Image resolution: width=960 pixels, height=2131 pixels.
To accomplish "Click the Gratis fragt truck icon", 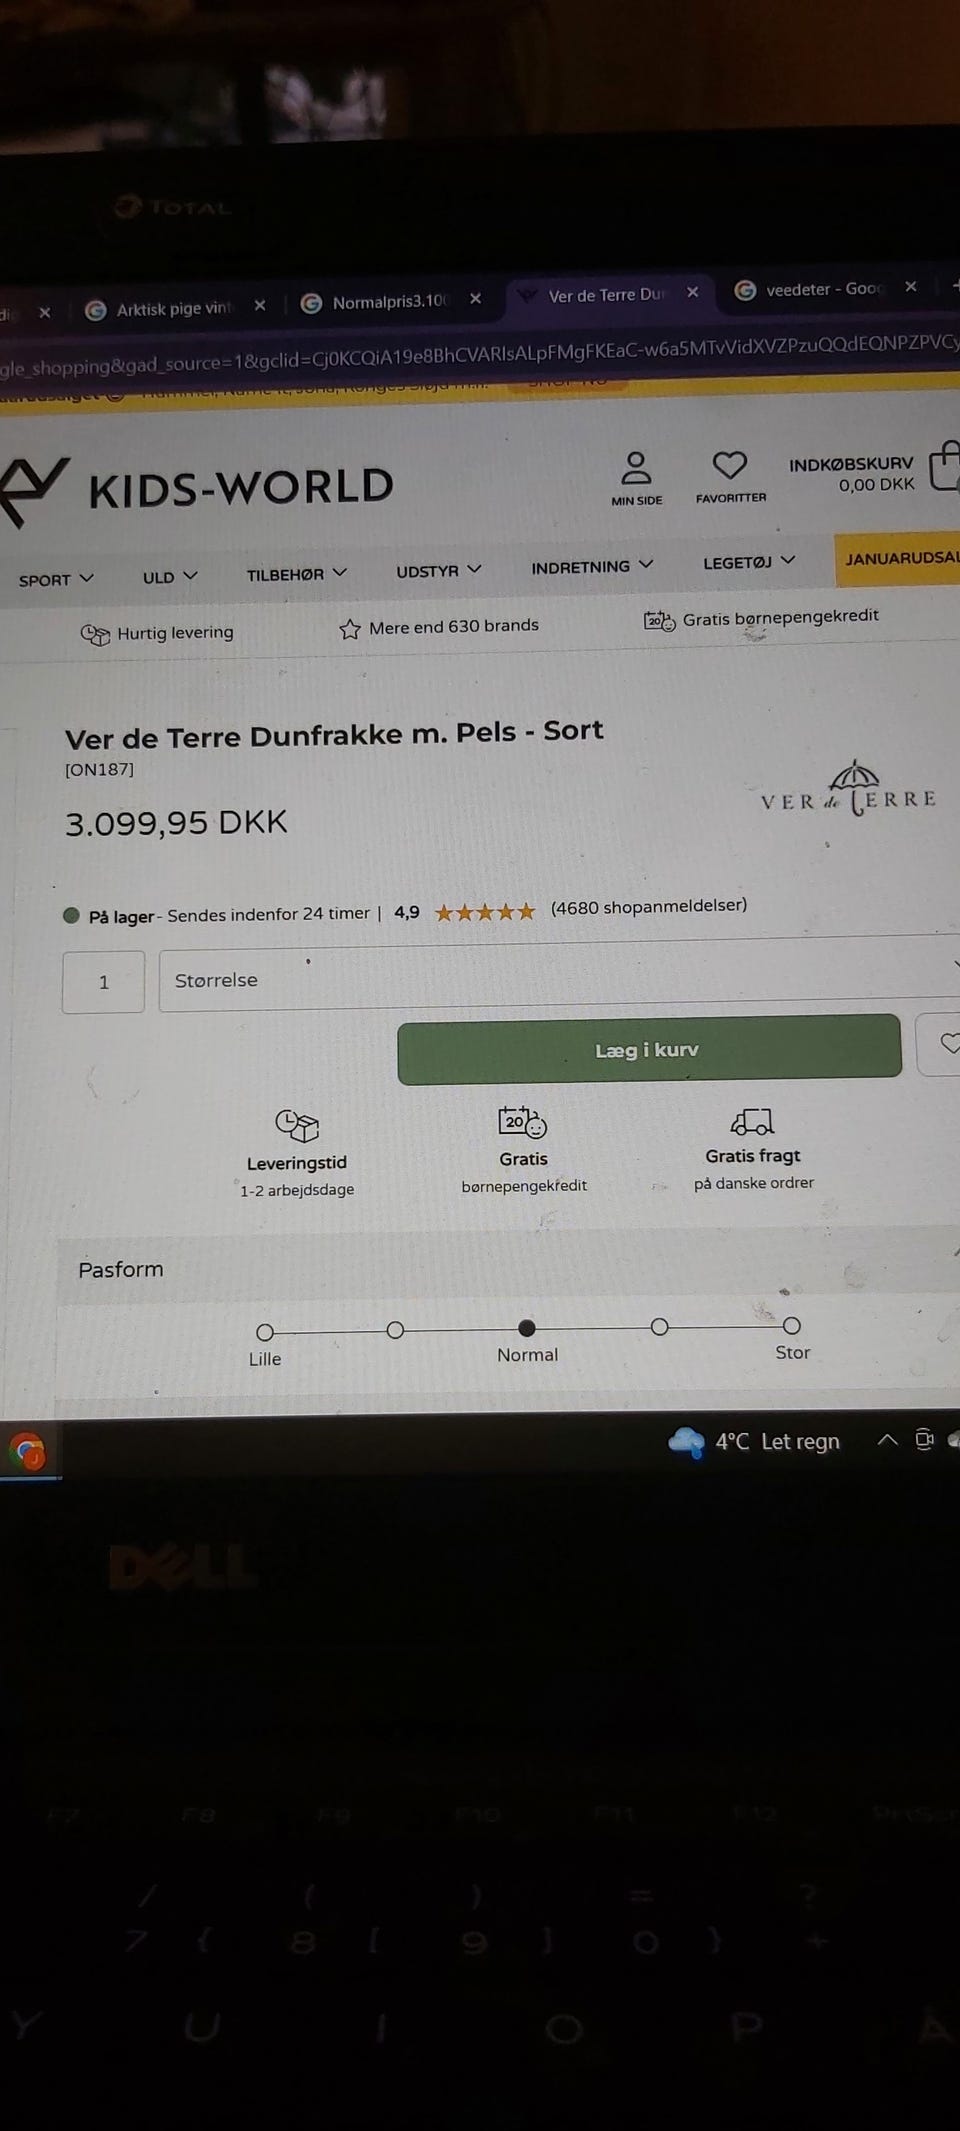I will click(x=752, y=1122).
